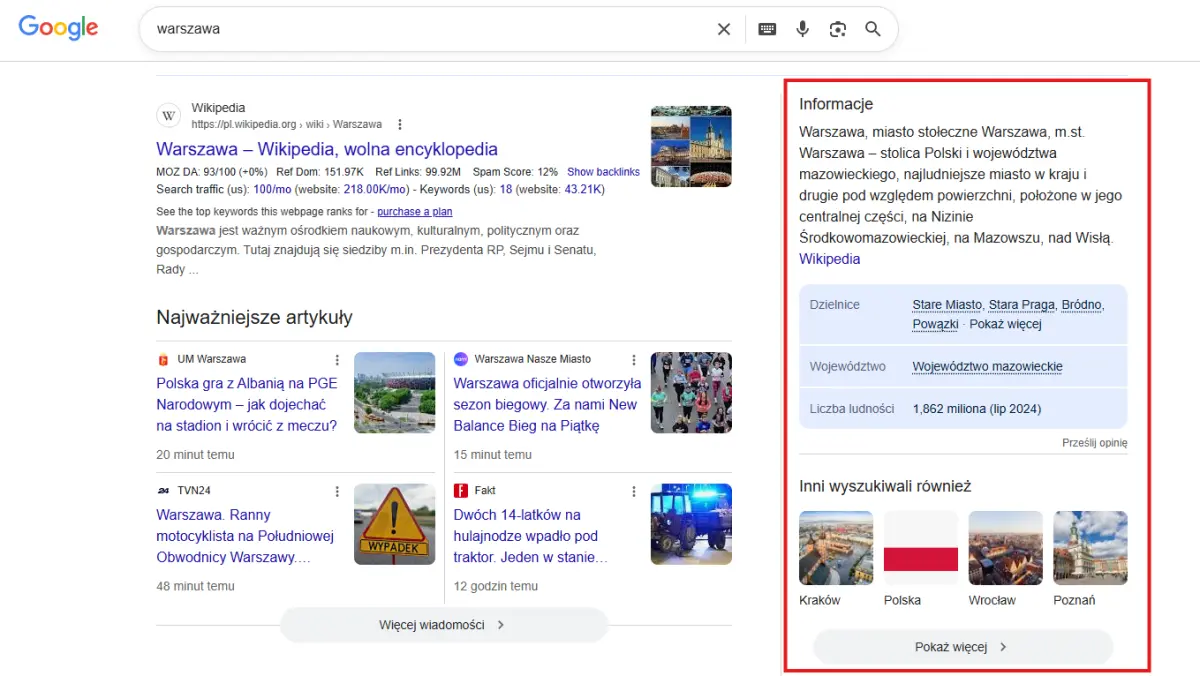The width and height of the screenshot is (1200, 676).
Task: Select Kraków related search image
Action: tap(836, 548)
